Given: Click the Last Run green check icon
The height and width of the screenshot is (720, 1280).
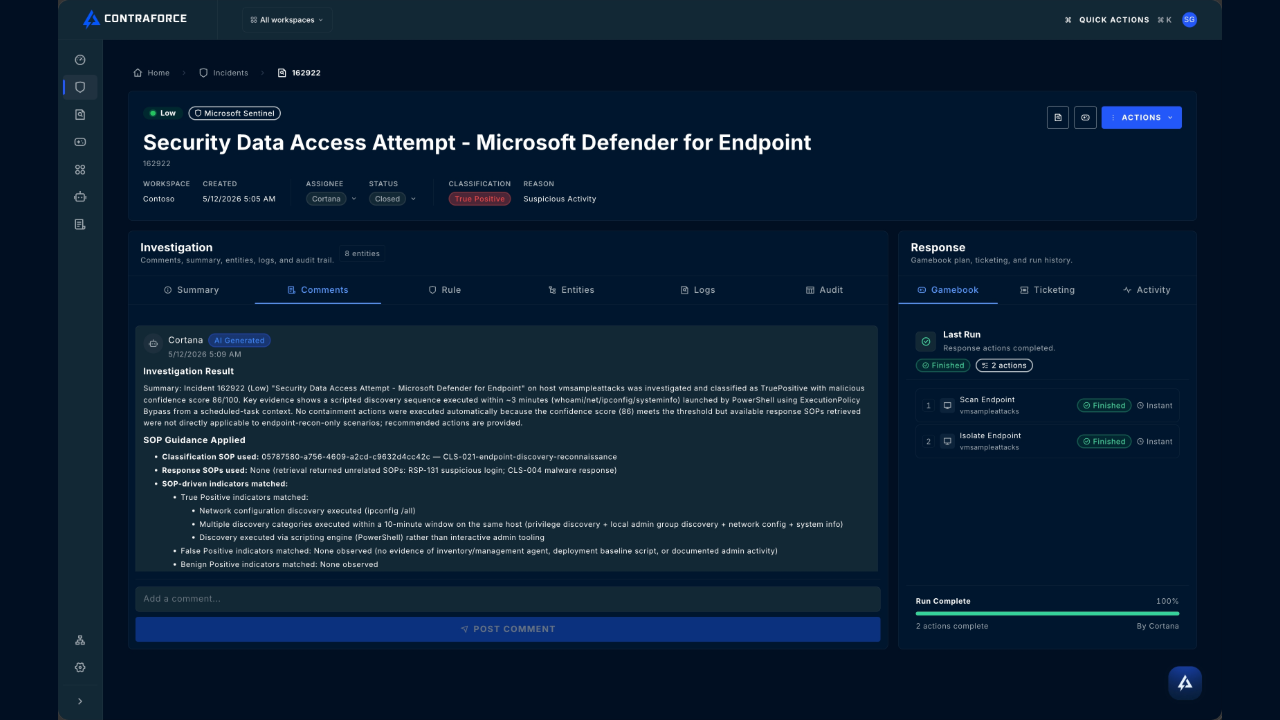Looking at the screenshot, I should pos(926,341).
